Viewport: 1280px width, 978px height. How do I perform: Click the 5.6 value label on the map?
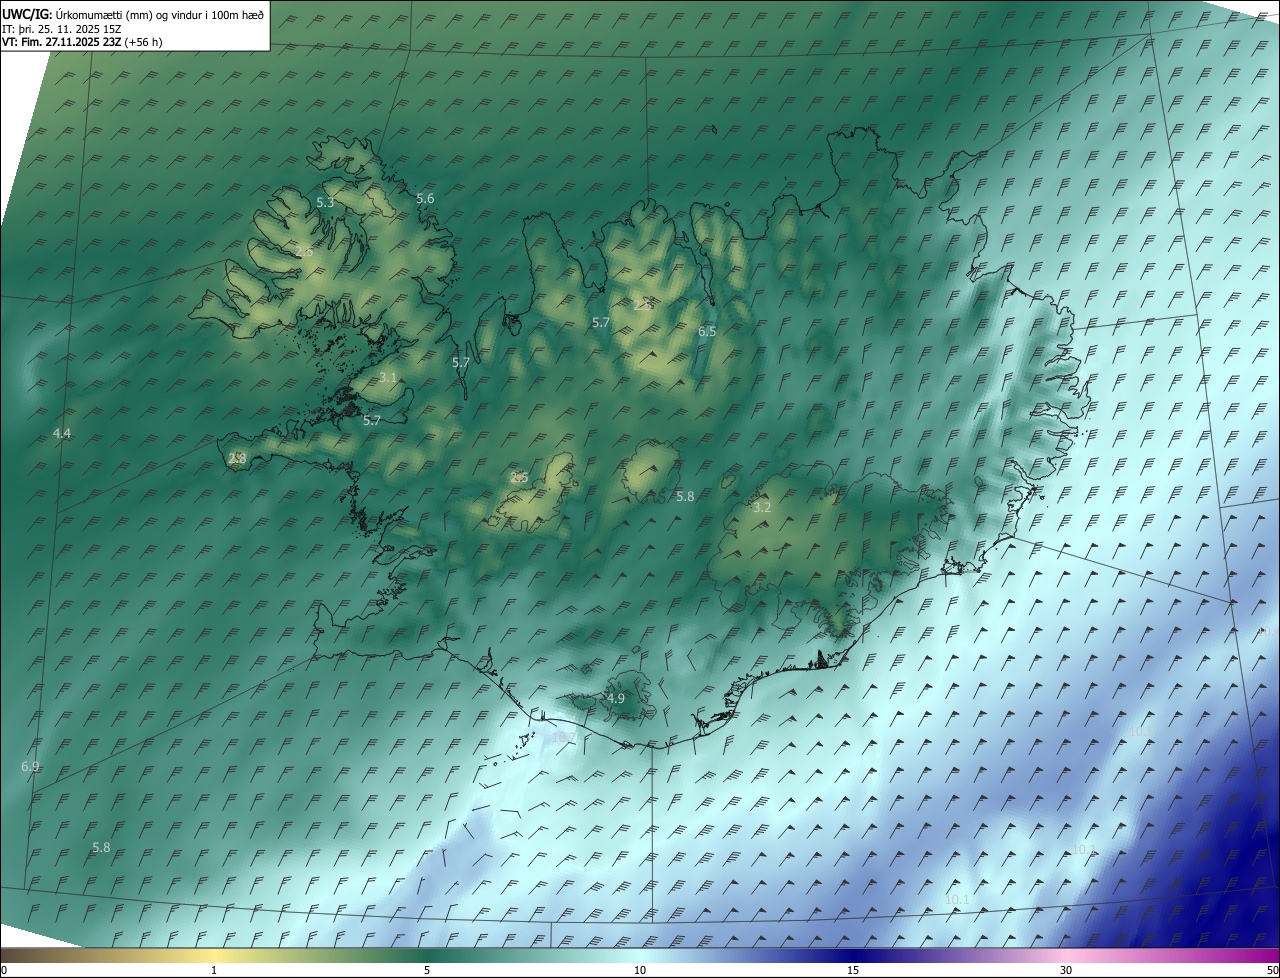(x=425, y=198)
